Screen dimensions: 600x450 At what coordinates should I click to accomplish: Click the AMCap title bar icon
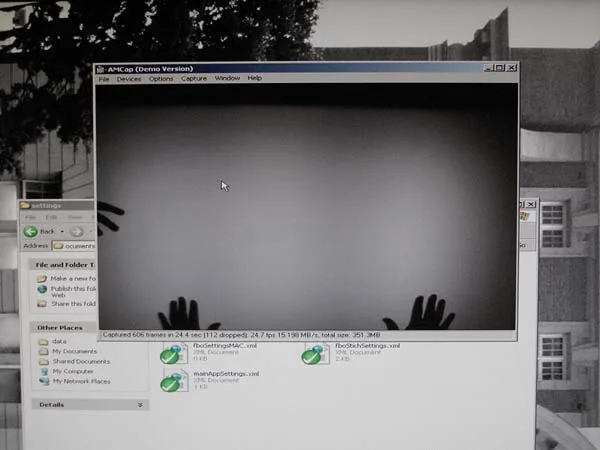point(101,67)
